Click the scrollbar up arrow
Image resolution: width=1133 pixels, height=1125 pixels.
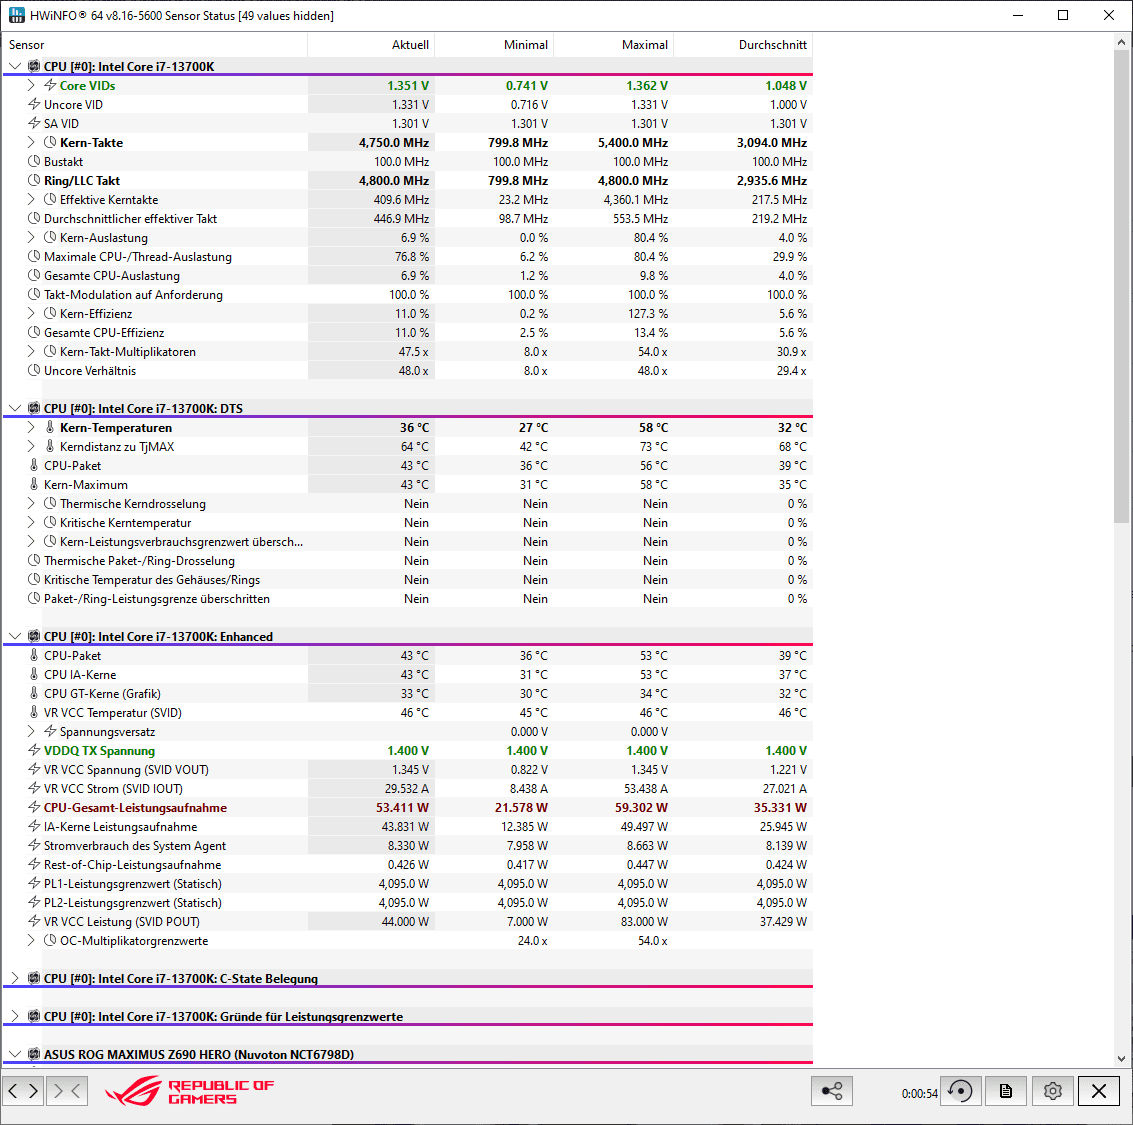pos(1121,42)
